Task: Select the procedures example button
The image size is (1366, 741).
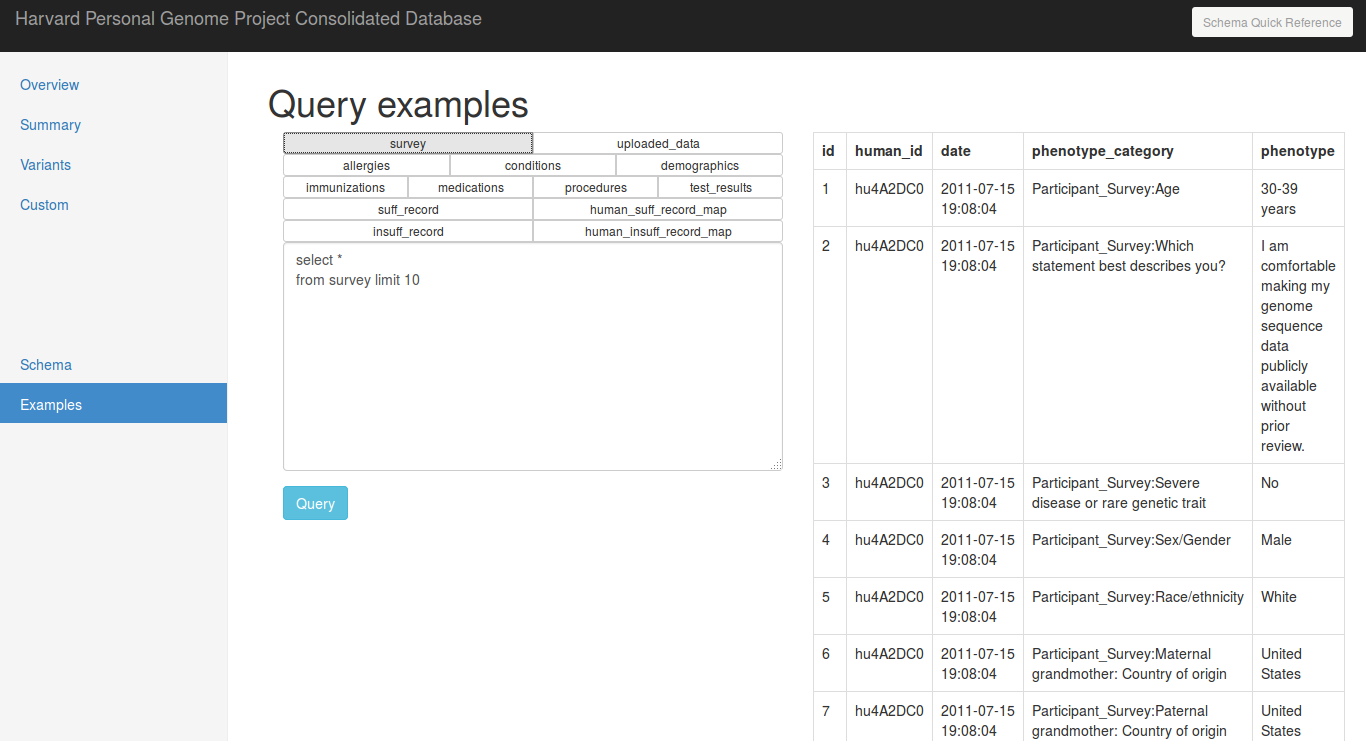Action: [x=596, y=188]
